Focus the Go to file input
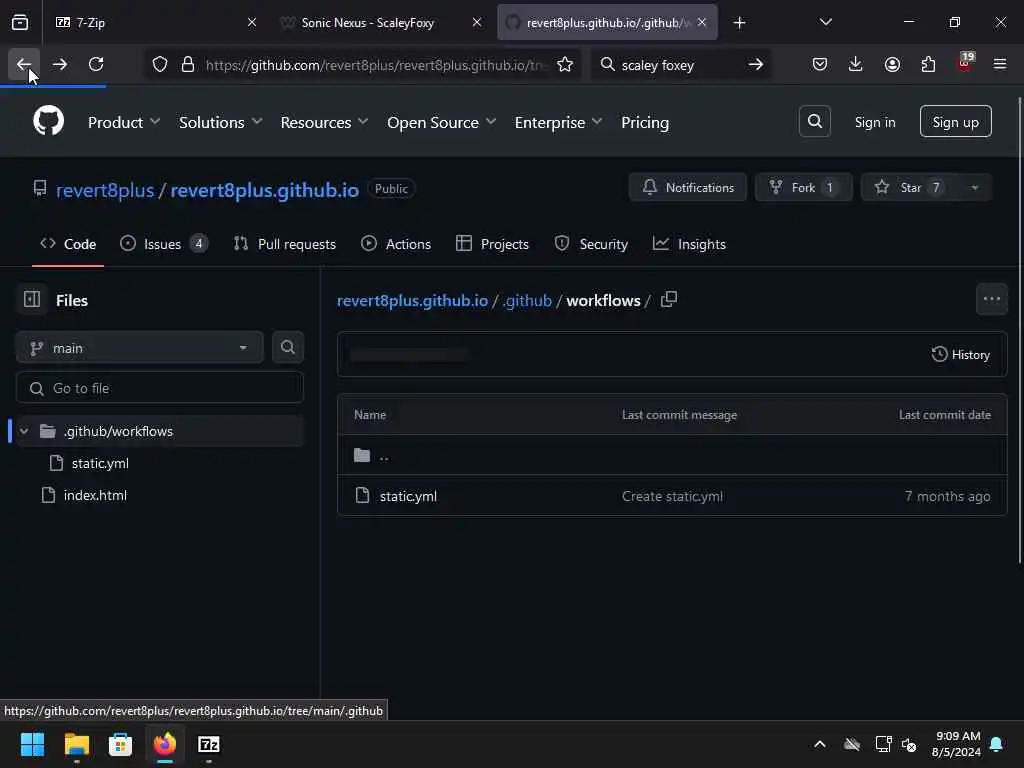 click(x=160, y=388)
